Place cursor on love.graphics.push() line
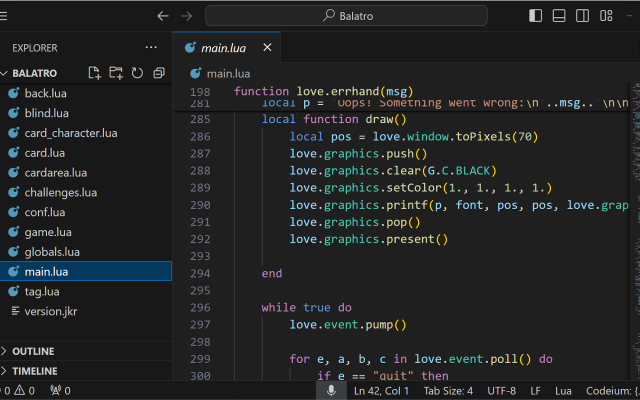640x400 pixels. (x=358, y=154)
